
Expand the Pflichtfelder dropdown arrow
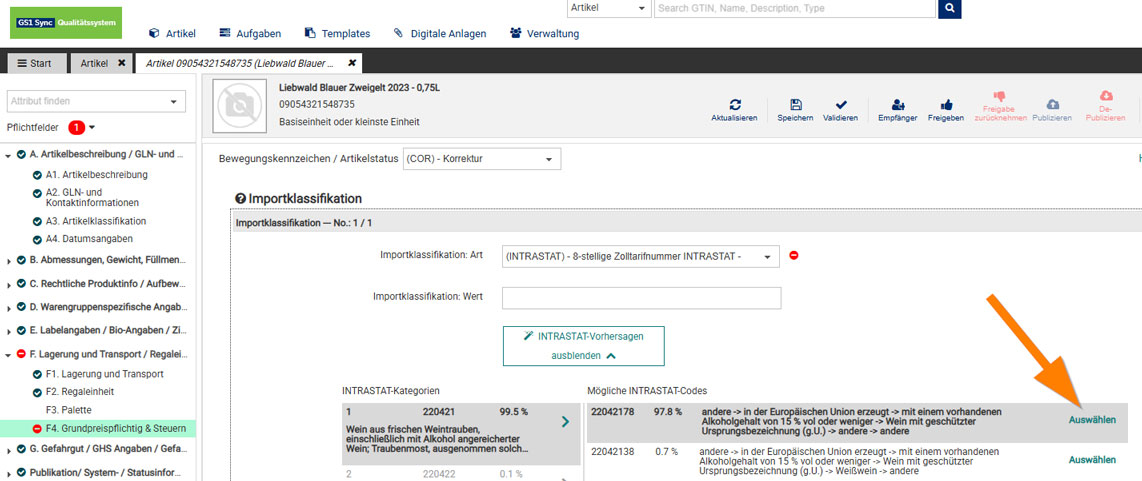tap(92, 128)
